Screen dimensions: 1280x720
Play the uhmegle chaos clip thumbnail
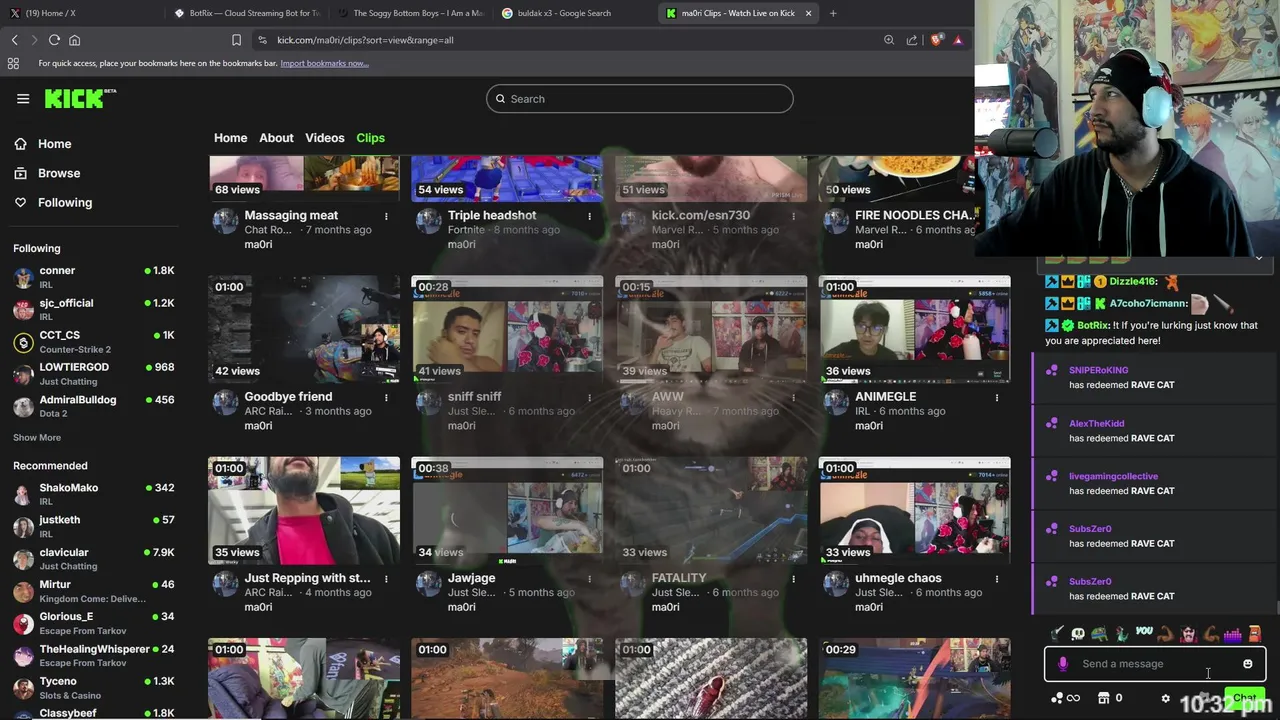(914, 511)
